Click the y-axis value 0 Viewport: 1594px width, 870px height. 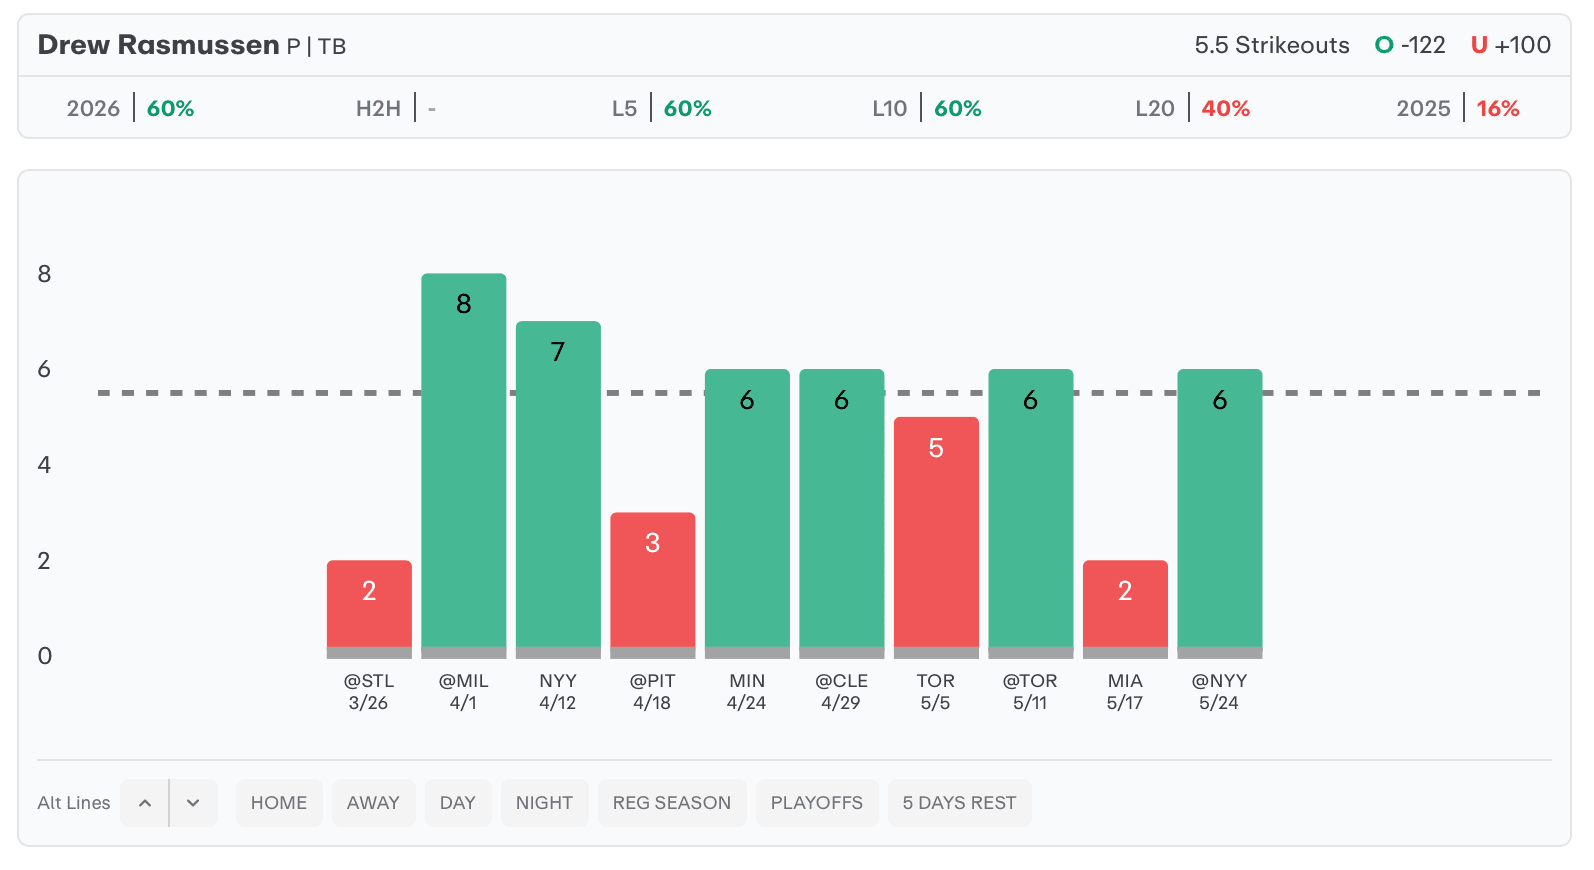pyautogui.click(x=45, y=656)
